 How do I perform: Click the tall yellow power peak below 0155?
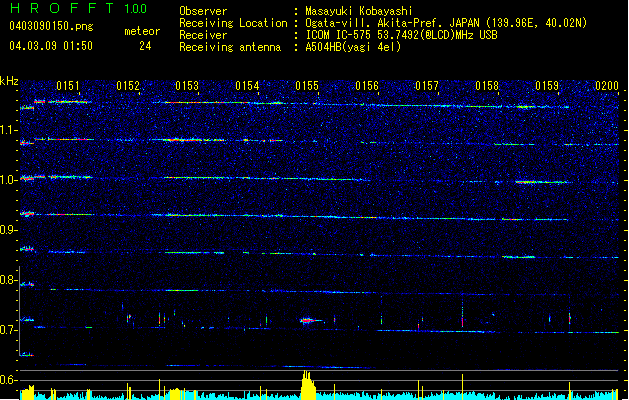pos(308,385)
